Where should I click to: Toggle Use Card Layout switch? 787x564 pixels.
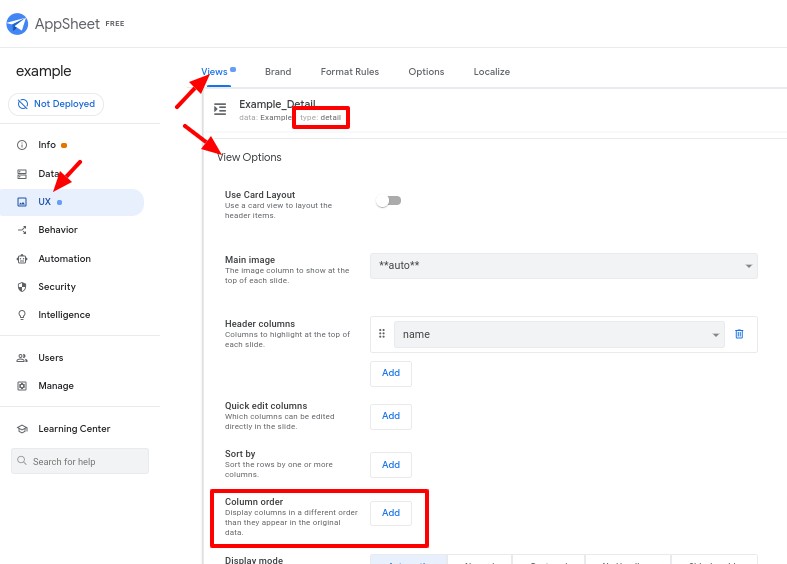tap(388, 201)
